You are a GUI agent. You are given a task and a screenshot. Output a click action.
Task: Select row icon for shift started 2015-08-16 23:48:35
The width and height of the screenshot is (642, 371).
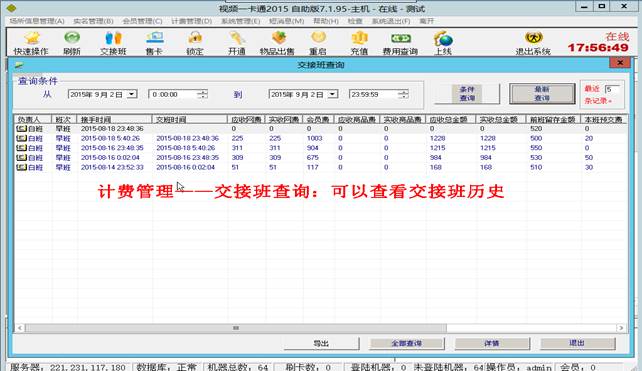tap(21, 148)
